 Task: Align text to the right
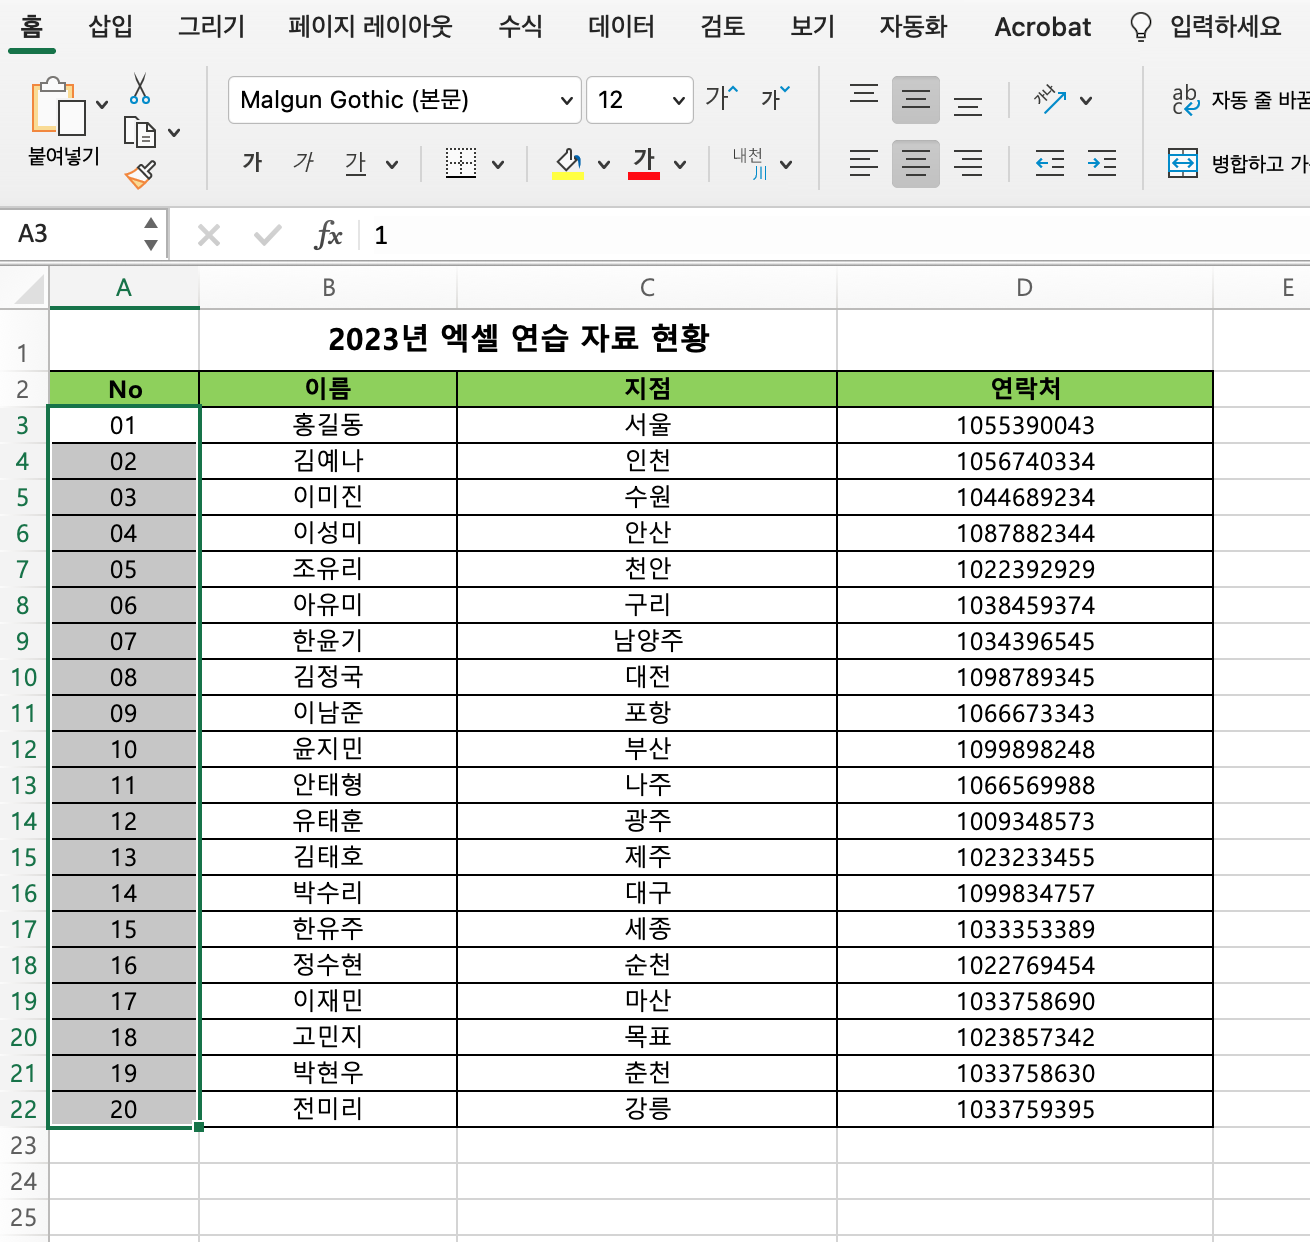point(968,163)
